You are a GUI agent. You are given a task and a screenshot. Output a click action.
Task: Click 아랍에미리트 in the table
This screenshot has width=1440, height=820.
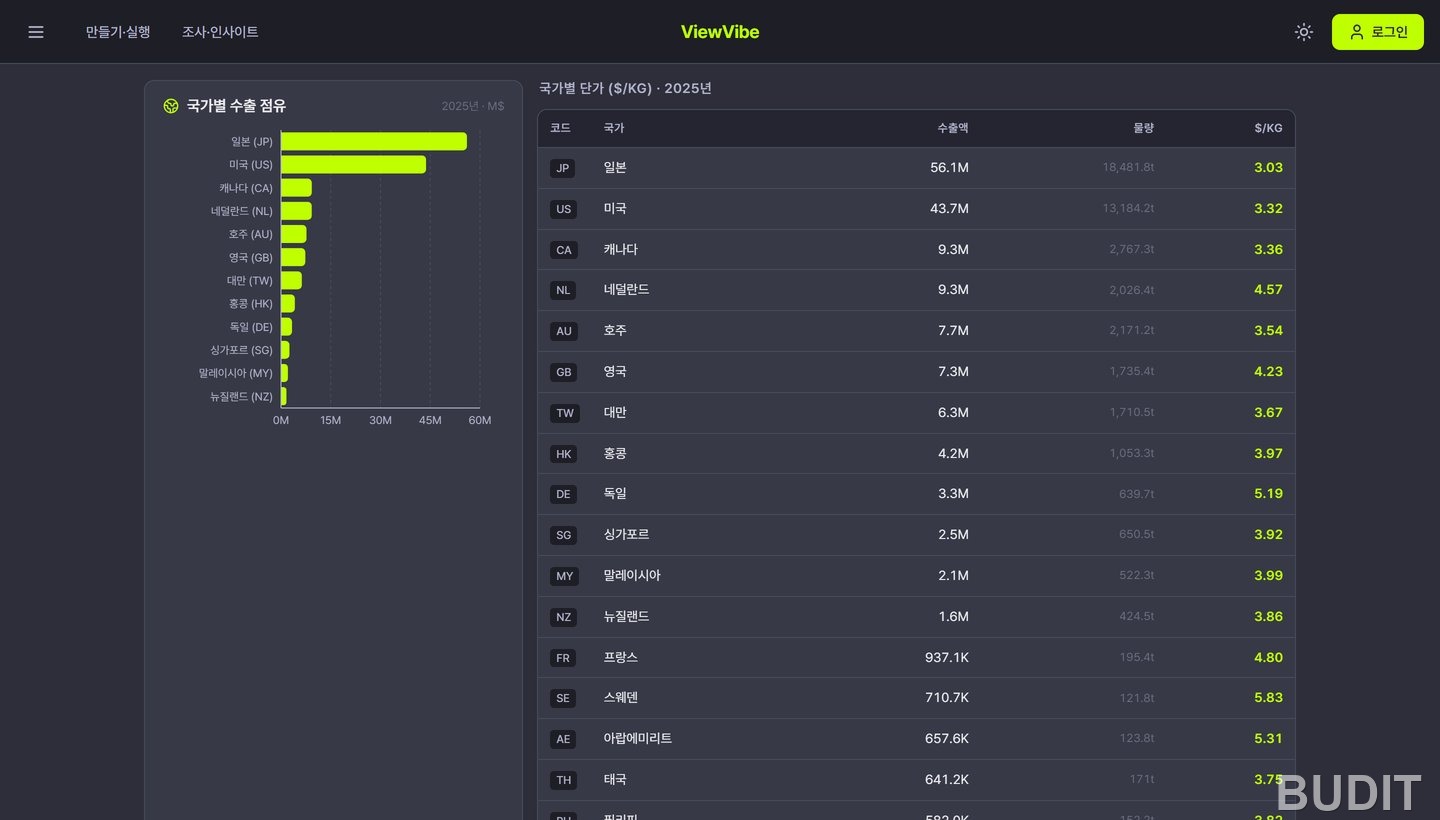tap(638, 739)
